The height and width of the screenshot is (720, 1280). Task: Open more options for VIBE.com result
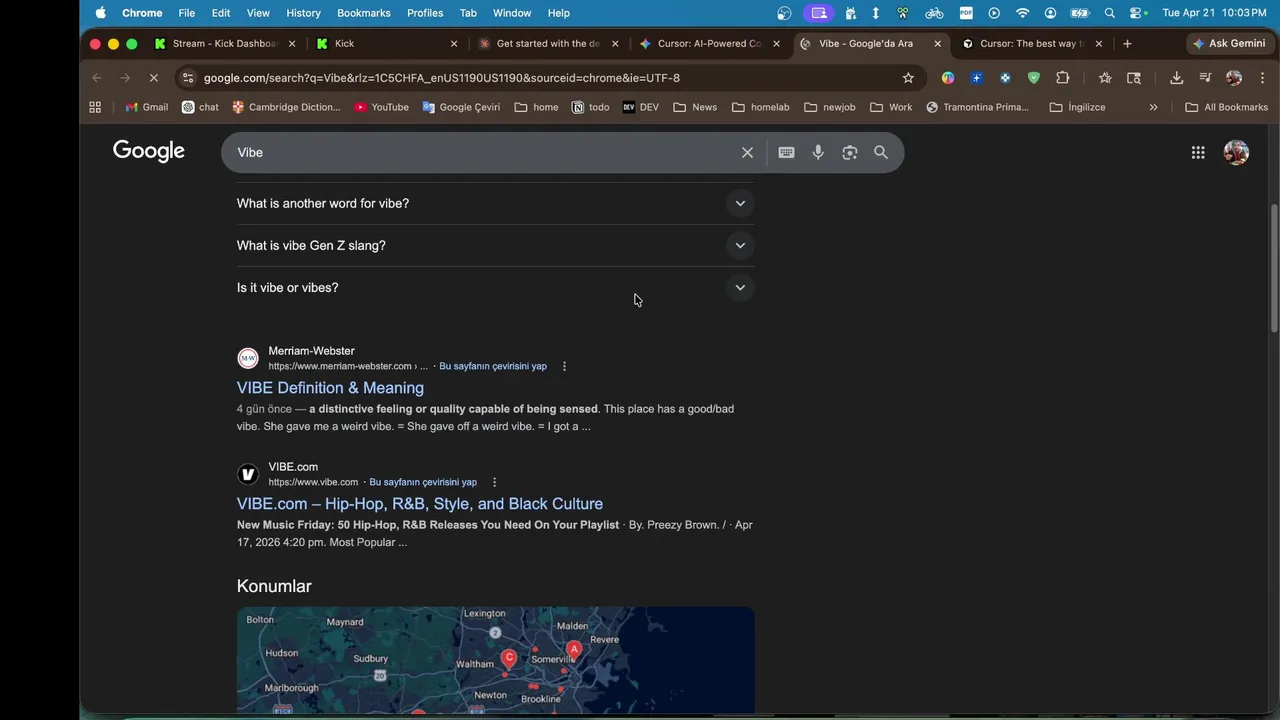[494, 482]
